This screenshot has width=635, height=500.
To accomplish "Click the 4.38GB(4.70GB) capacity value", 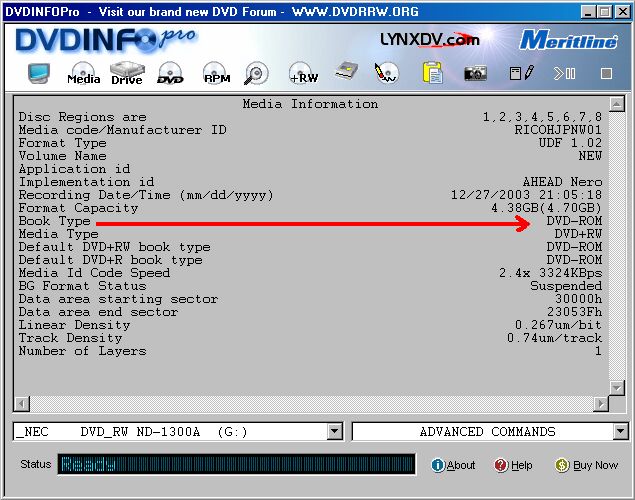I will tap(546, 208).
